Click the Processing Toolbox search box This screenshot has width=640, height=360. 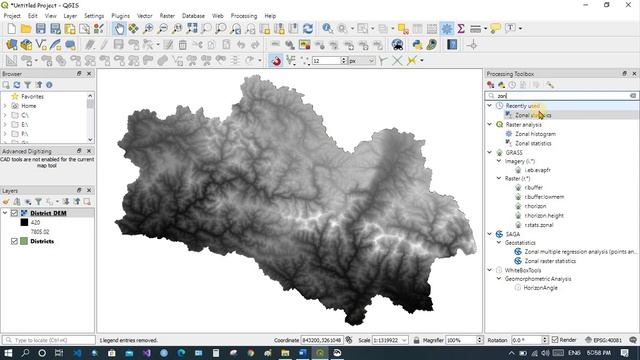pyautogui.click(x=561, y=96)
